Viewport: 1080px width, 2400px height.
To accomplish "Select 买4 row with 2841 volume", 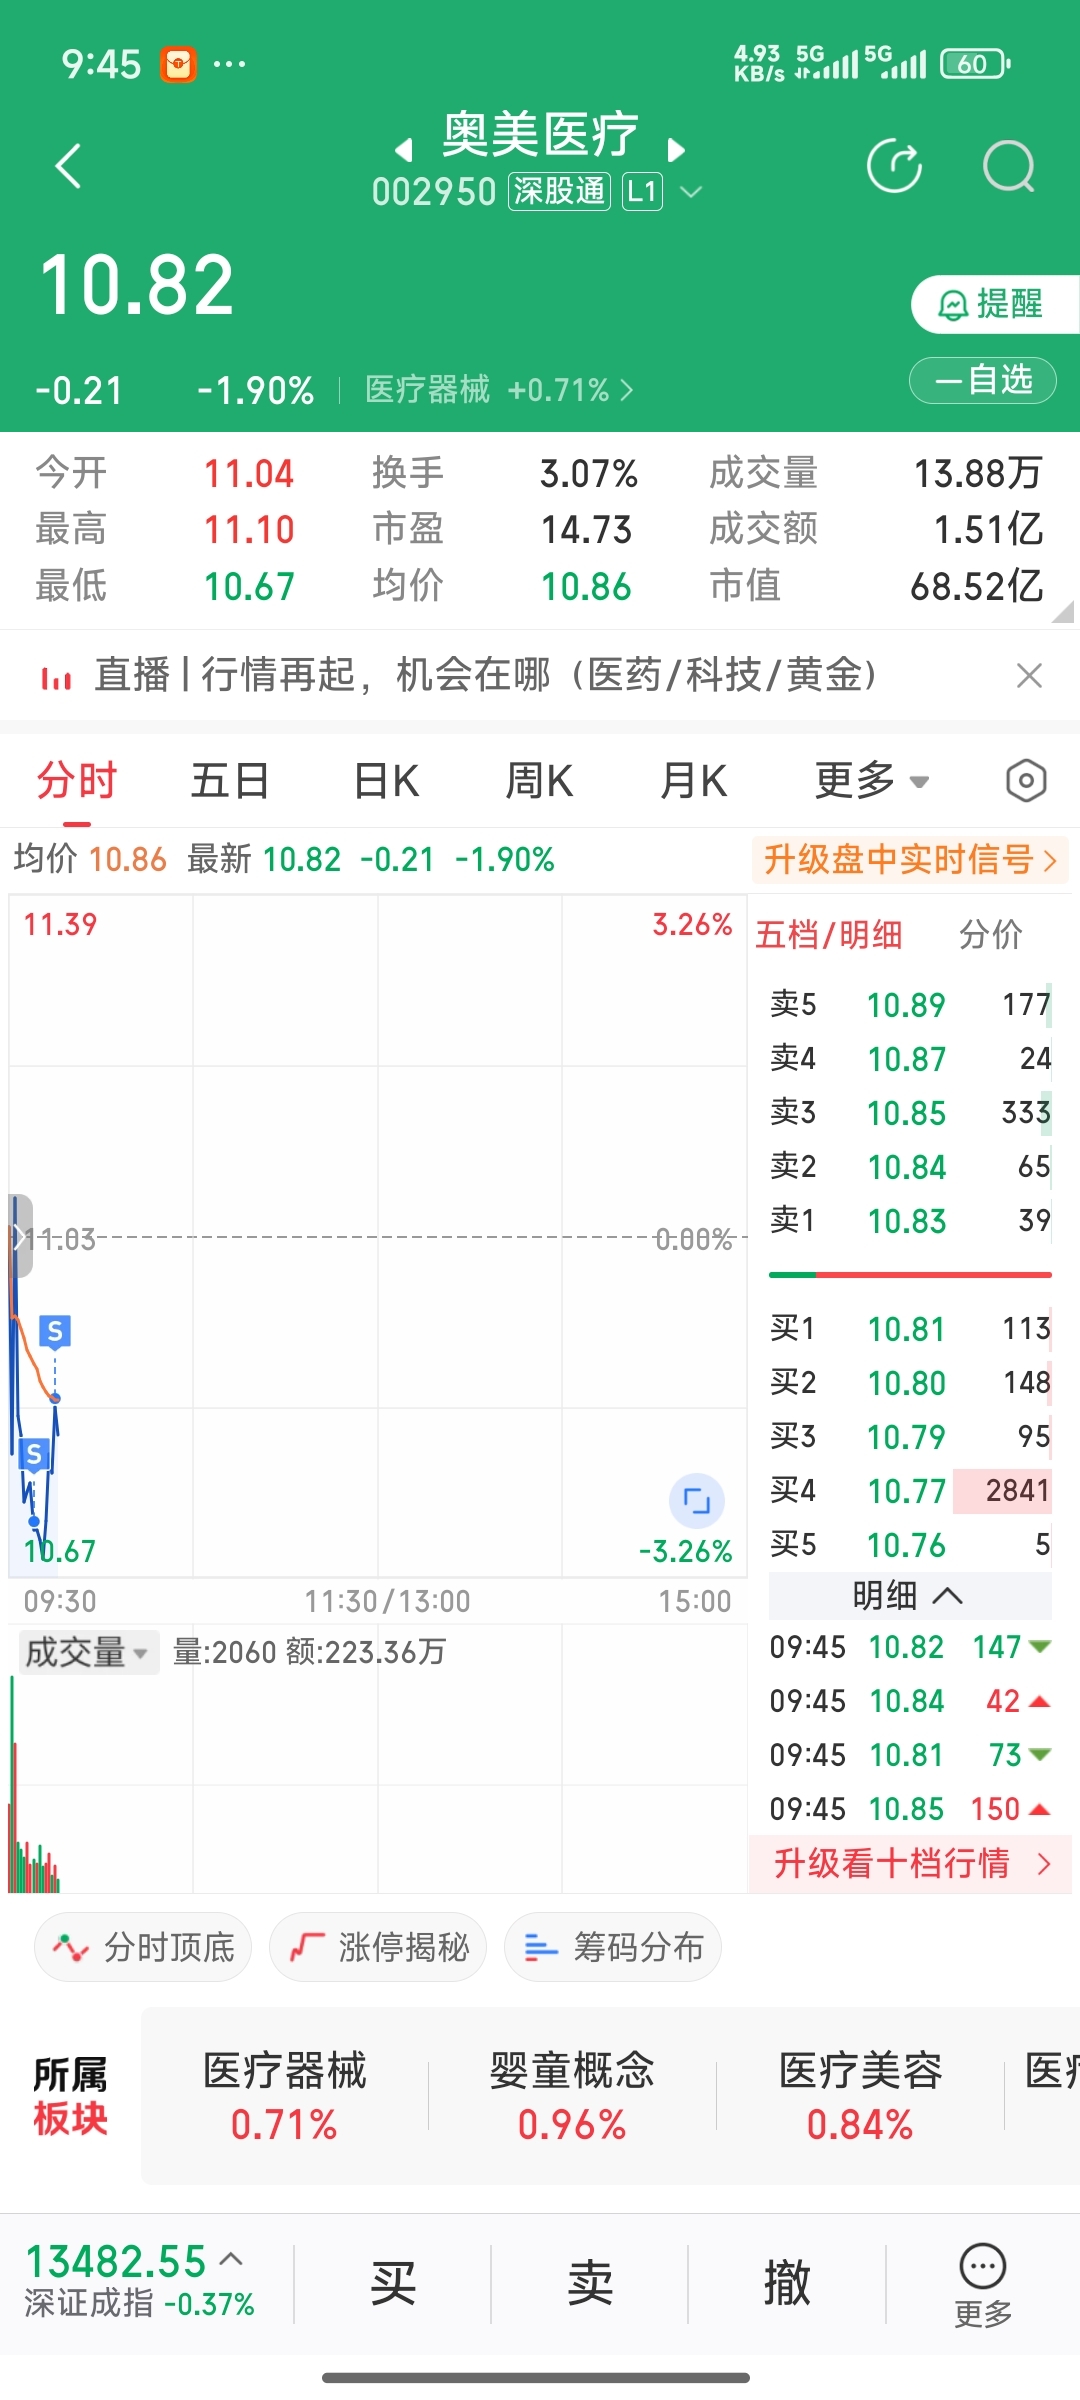I will pyautogui.click(x=910, y=1490).
